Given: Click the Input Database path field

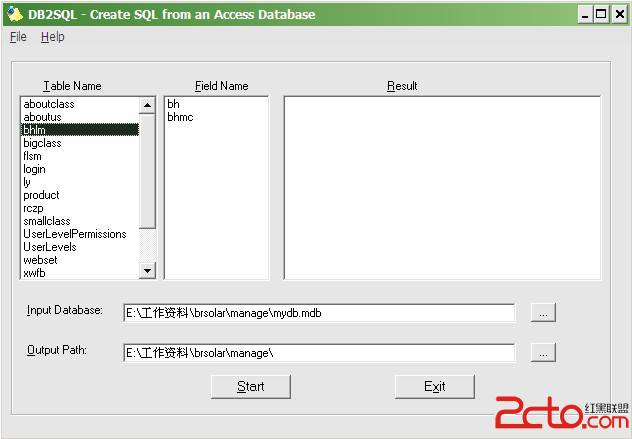Looking at the screenshot, I should tap(319, 313).
